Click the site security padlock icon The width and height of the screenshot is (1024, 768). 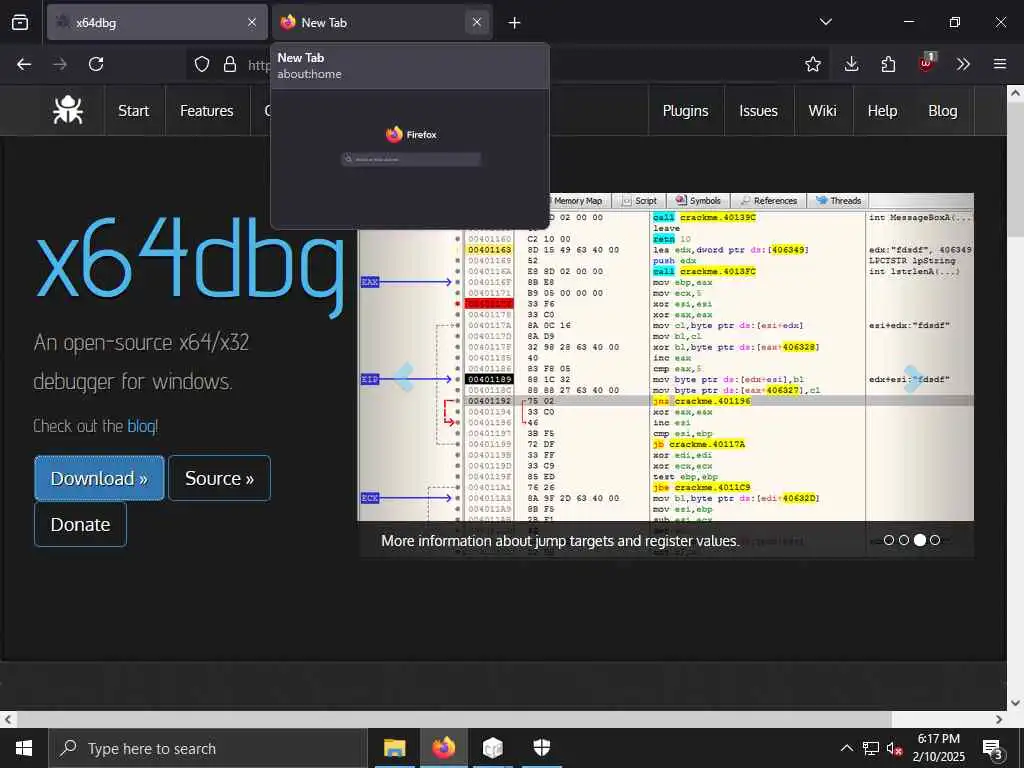click(230, 64)
